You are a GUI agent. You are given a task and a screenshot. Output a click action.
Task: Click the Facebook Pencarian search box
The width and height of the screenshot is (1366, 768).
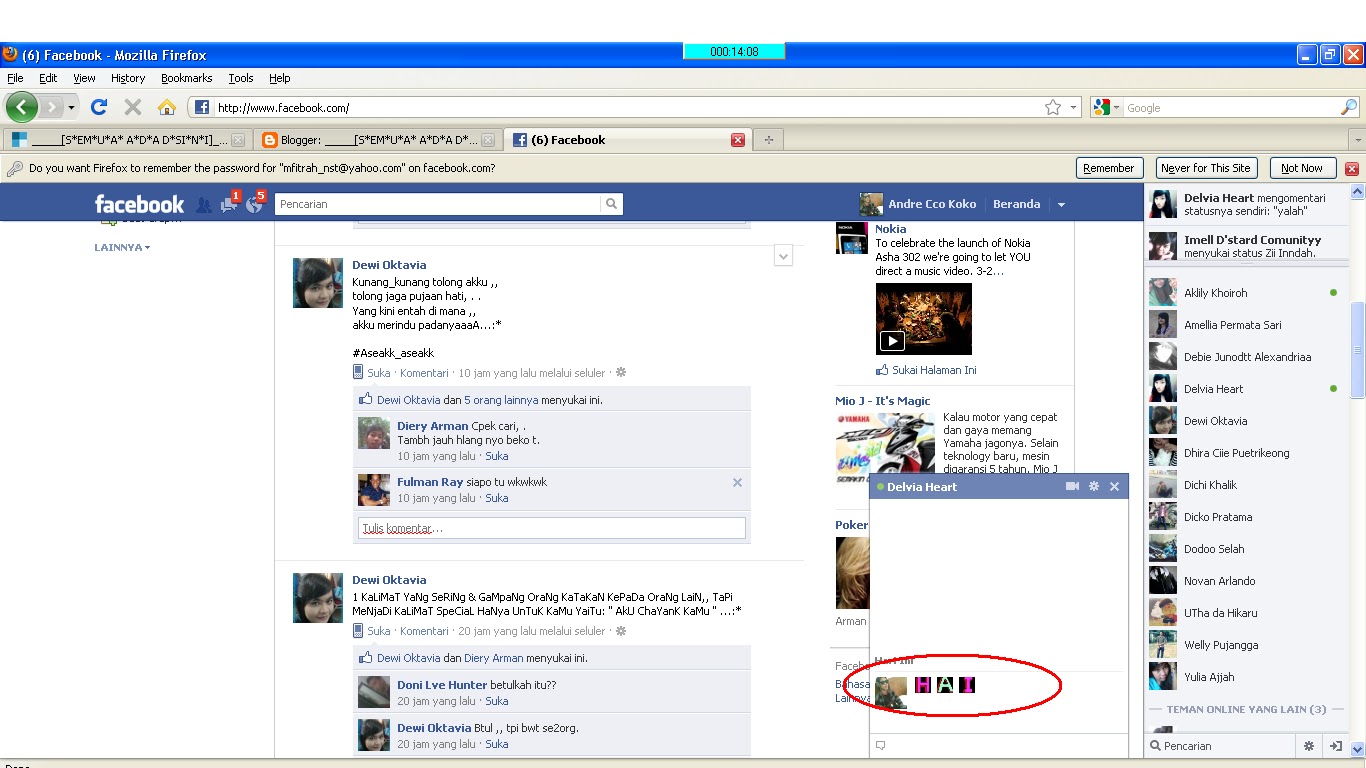[x=438, y=204]
